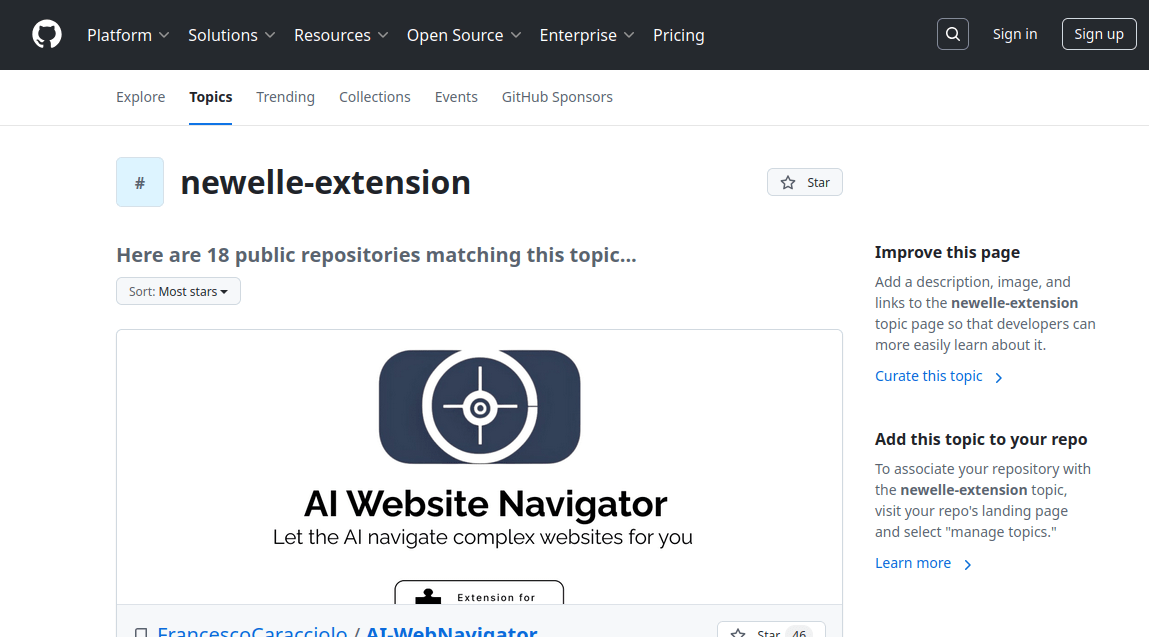This screenshot has width=1149, height=637.
Task: Click the GitHub logo in the header
Action: click(x=46, y=34)
